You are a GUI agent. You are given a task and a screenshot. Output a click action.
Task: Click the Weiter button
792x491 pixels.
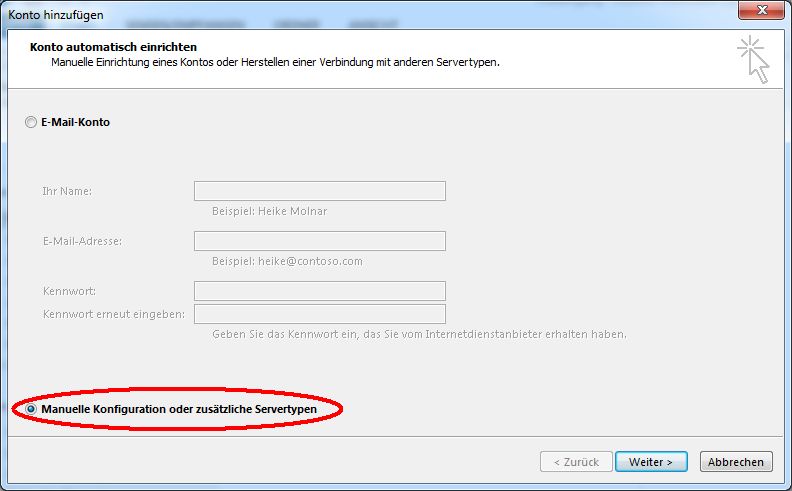pos(651,462)
